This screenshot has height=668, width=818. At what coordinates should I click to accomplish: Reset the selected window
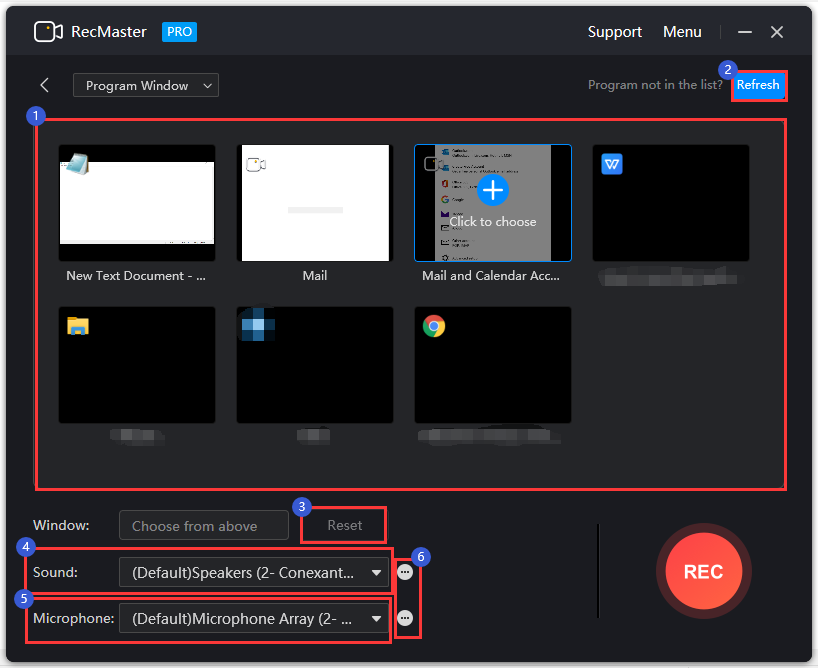pyautogui.click(x=344, y=525)
